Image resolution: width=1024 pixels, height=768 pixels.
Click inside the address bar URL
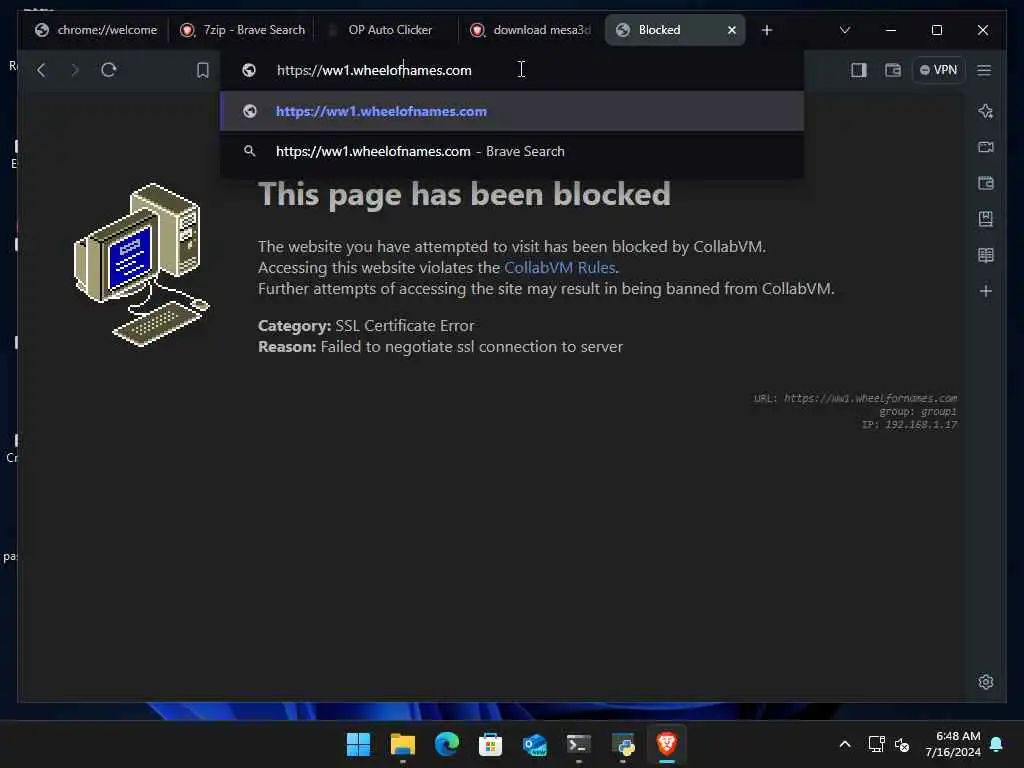point(374,70)
